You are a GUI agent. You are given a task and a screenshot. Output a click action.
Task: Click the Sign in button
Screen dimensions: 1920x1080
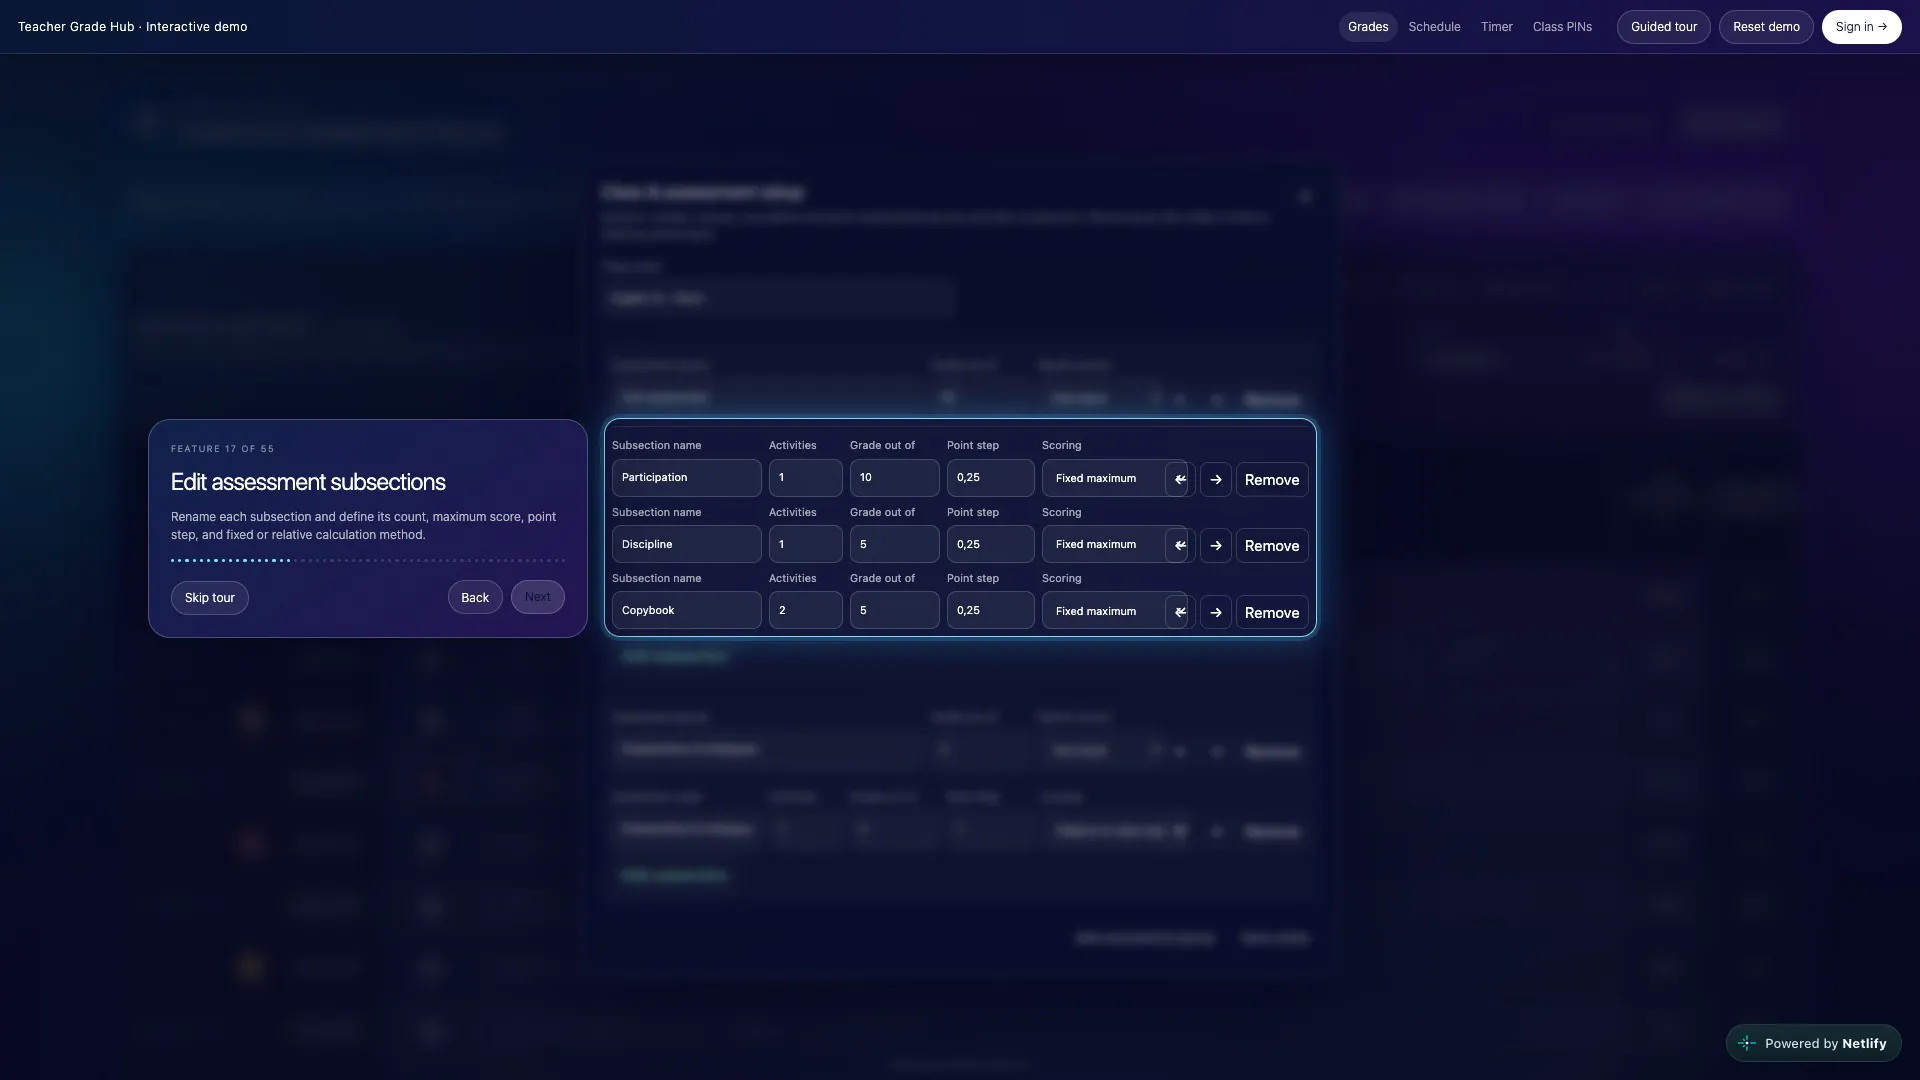click(1861, 27)
